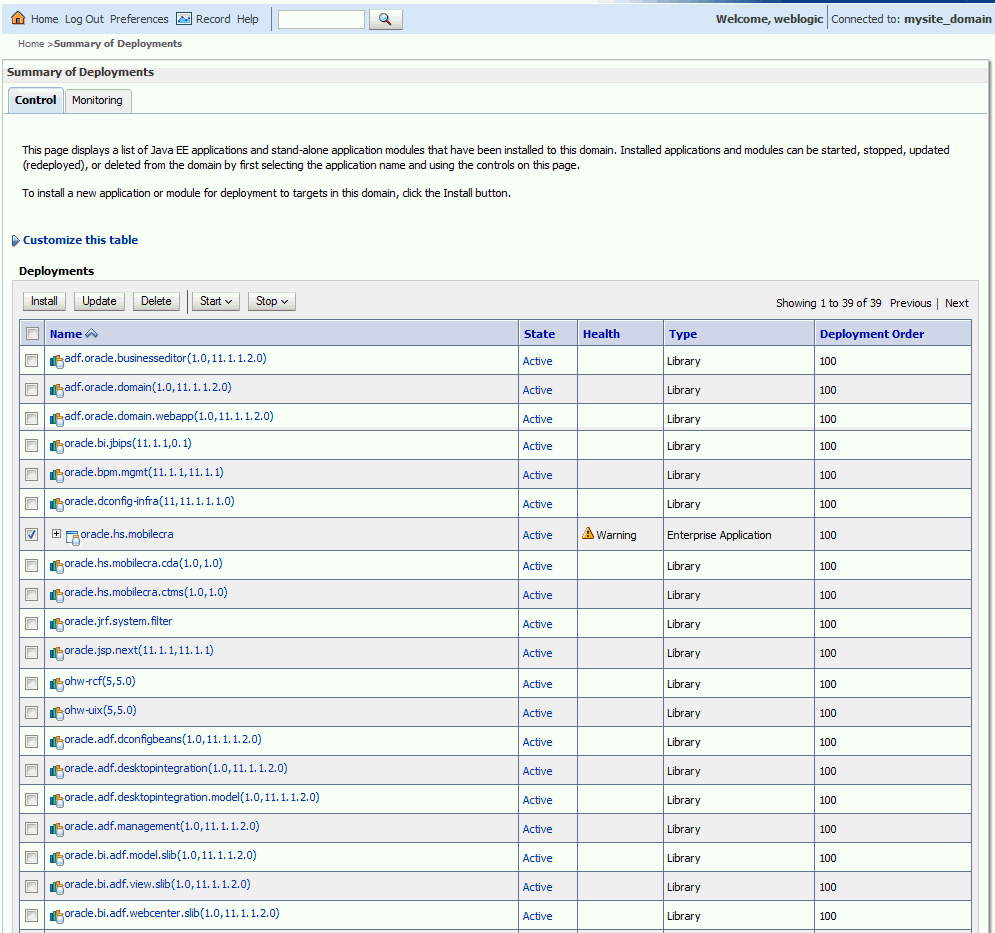Click the library icon beside oracle.adf.dconfigbeans
Image resolution: width=995 pixels, height=933 pixels.
[56, 743]
